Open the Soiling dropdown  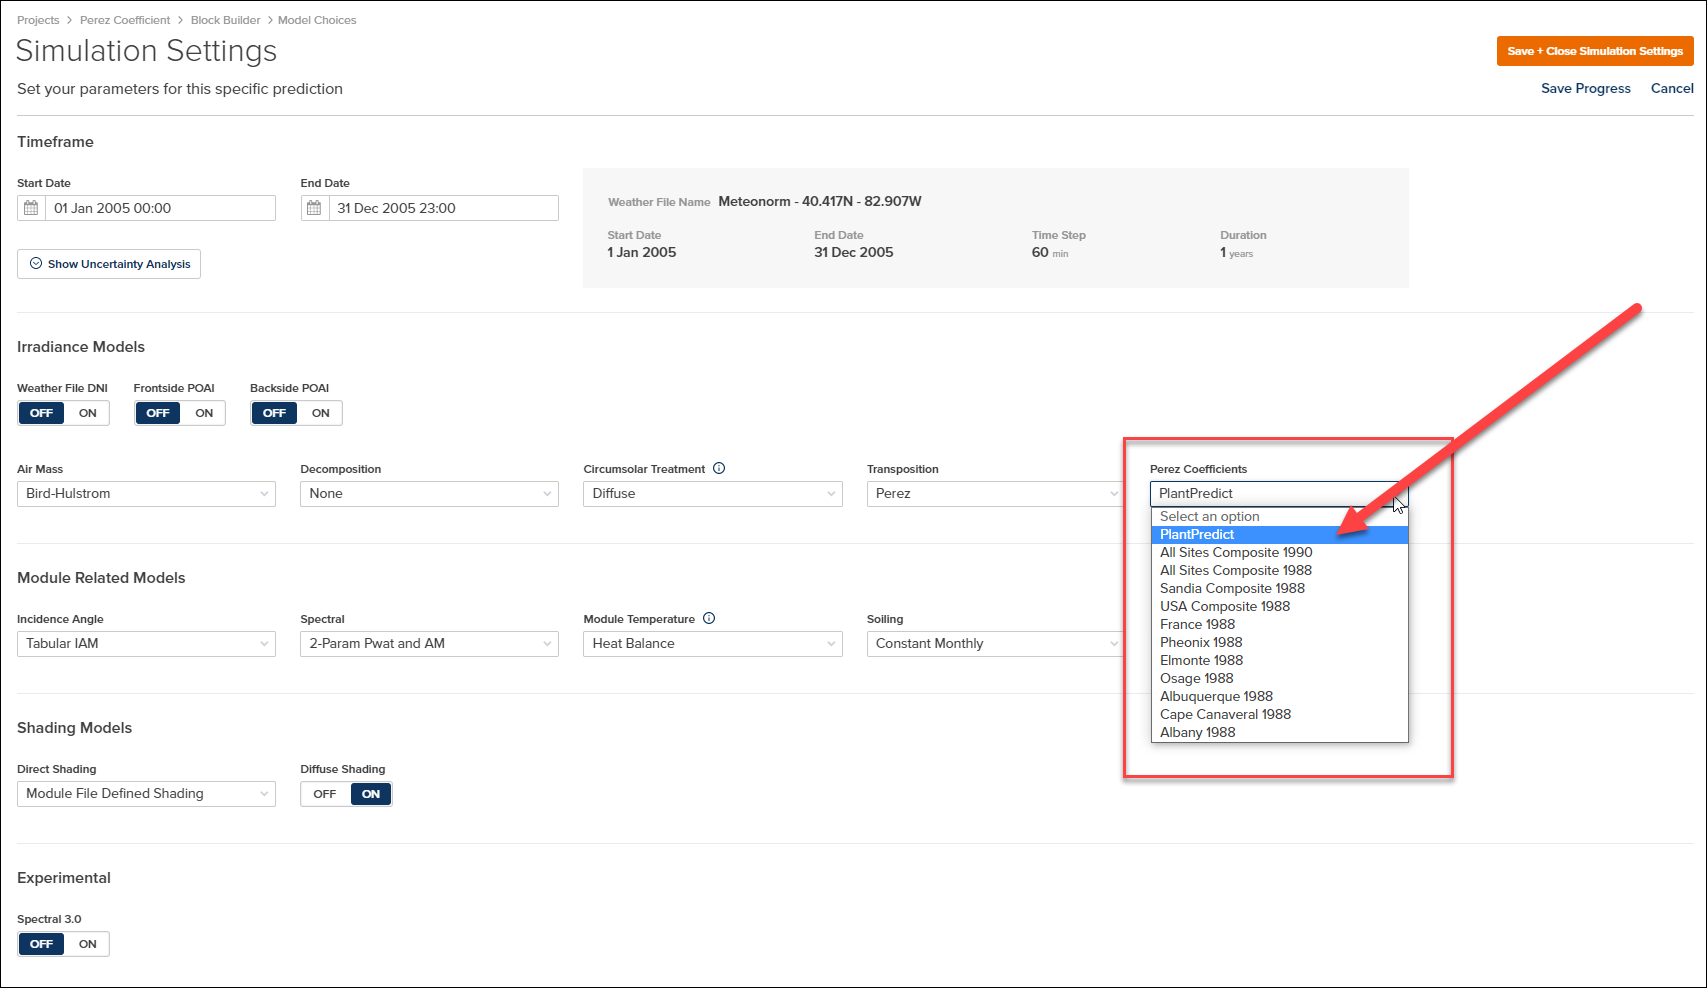point(996,644)
